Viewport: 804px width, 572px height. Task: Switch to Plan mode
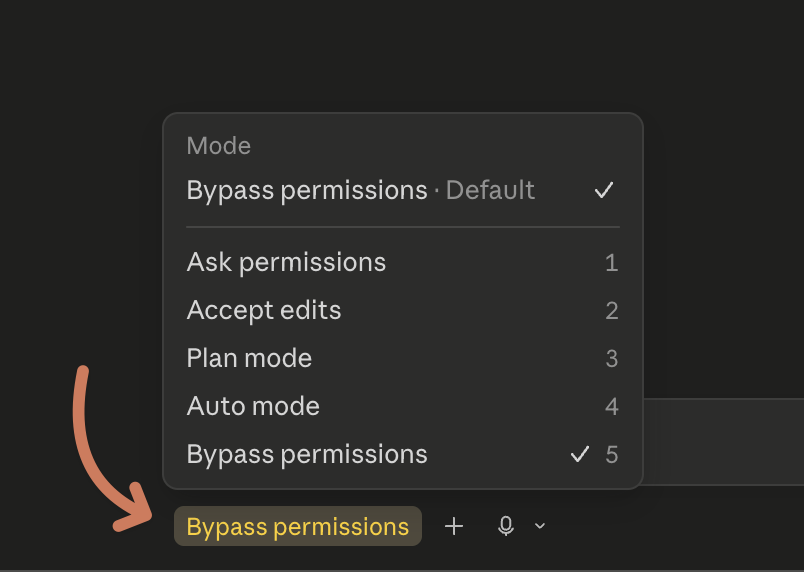403,358
